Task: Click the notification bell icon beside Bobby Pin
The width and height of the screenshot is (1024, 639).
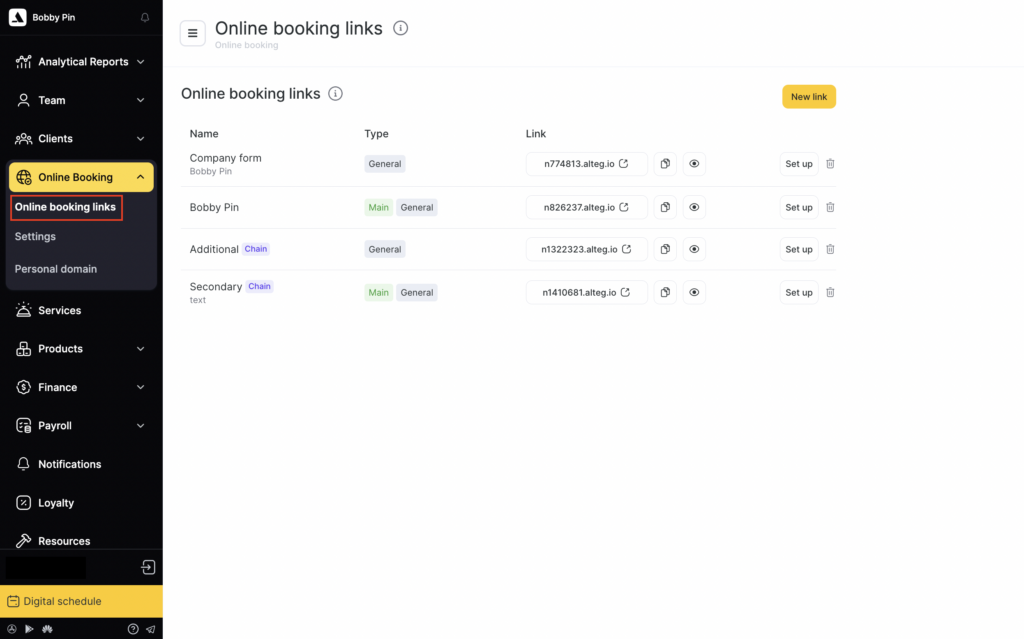Action: coord(145,18)
